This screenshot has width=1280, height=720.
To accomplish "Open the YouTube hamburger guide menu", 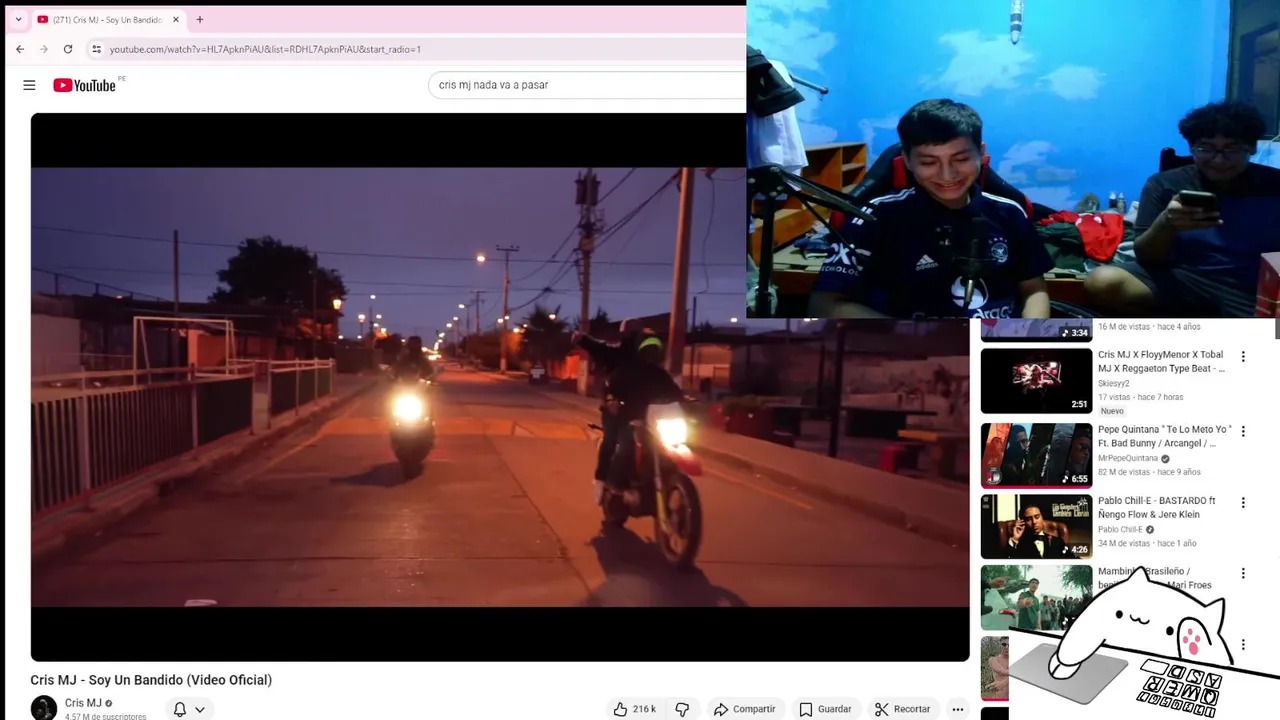I will point(29,85).
